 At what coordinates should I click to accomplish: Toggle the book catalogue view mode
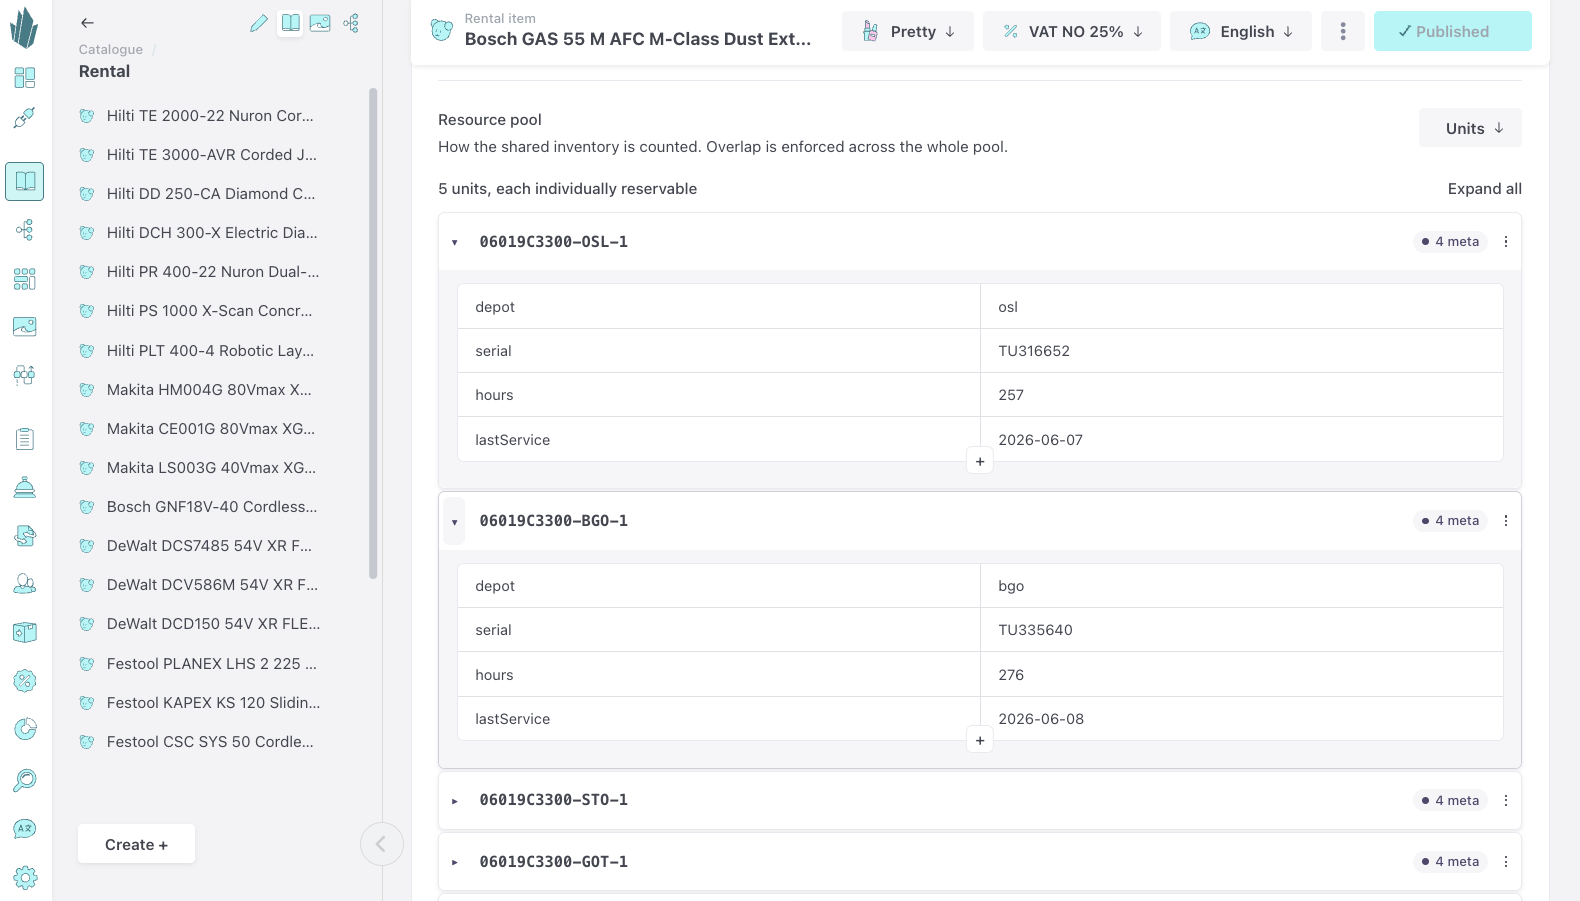pyautogui.click(x=290, y=23)
